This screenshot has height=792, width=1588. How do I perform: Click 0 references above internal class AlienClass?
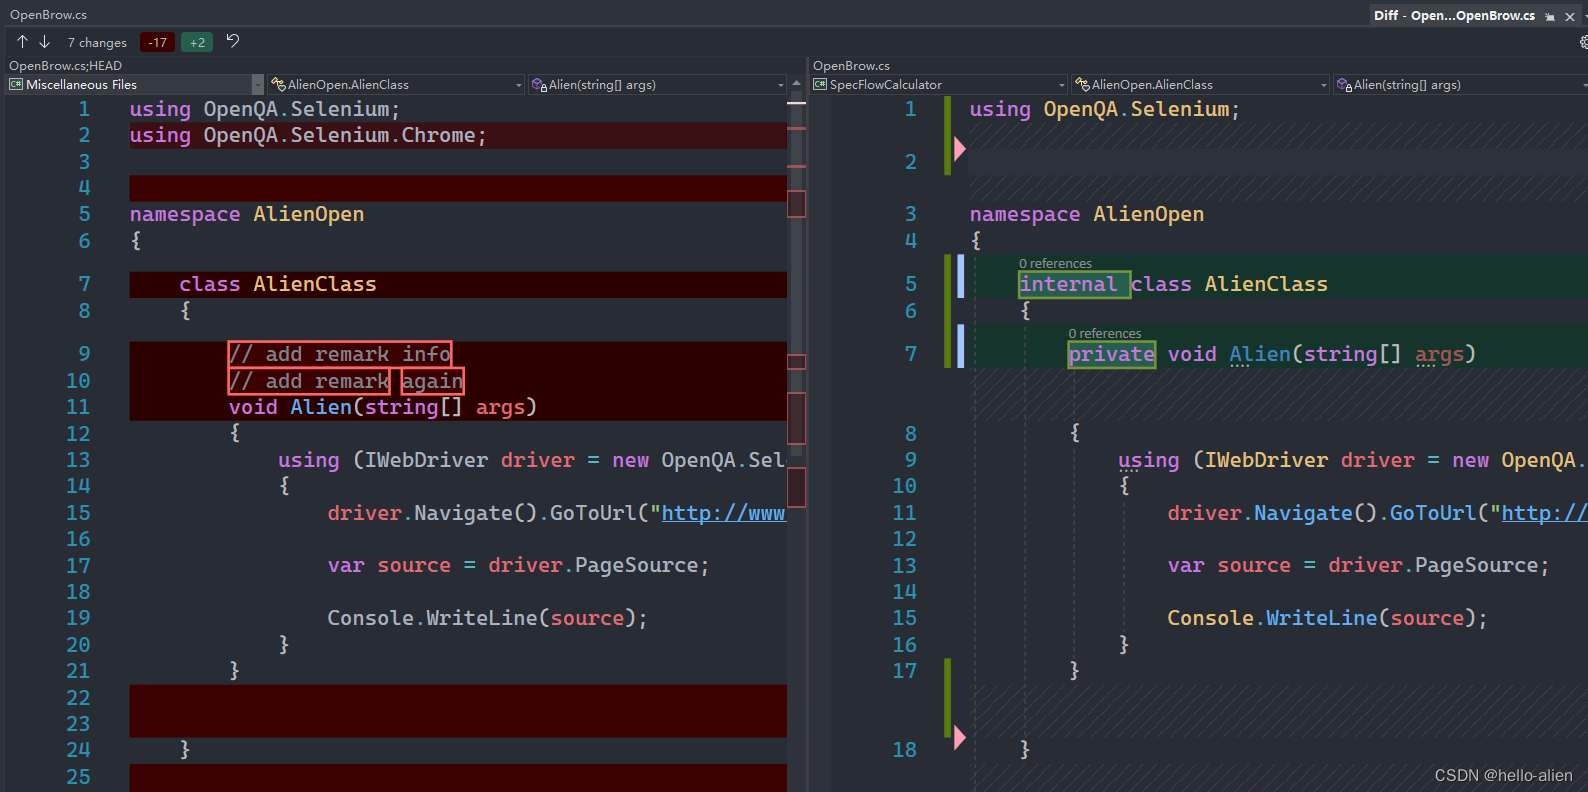point(1055,264)
